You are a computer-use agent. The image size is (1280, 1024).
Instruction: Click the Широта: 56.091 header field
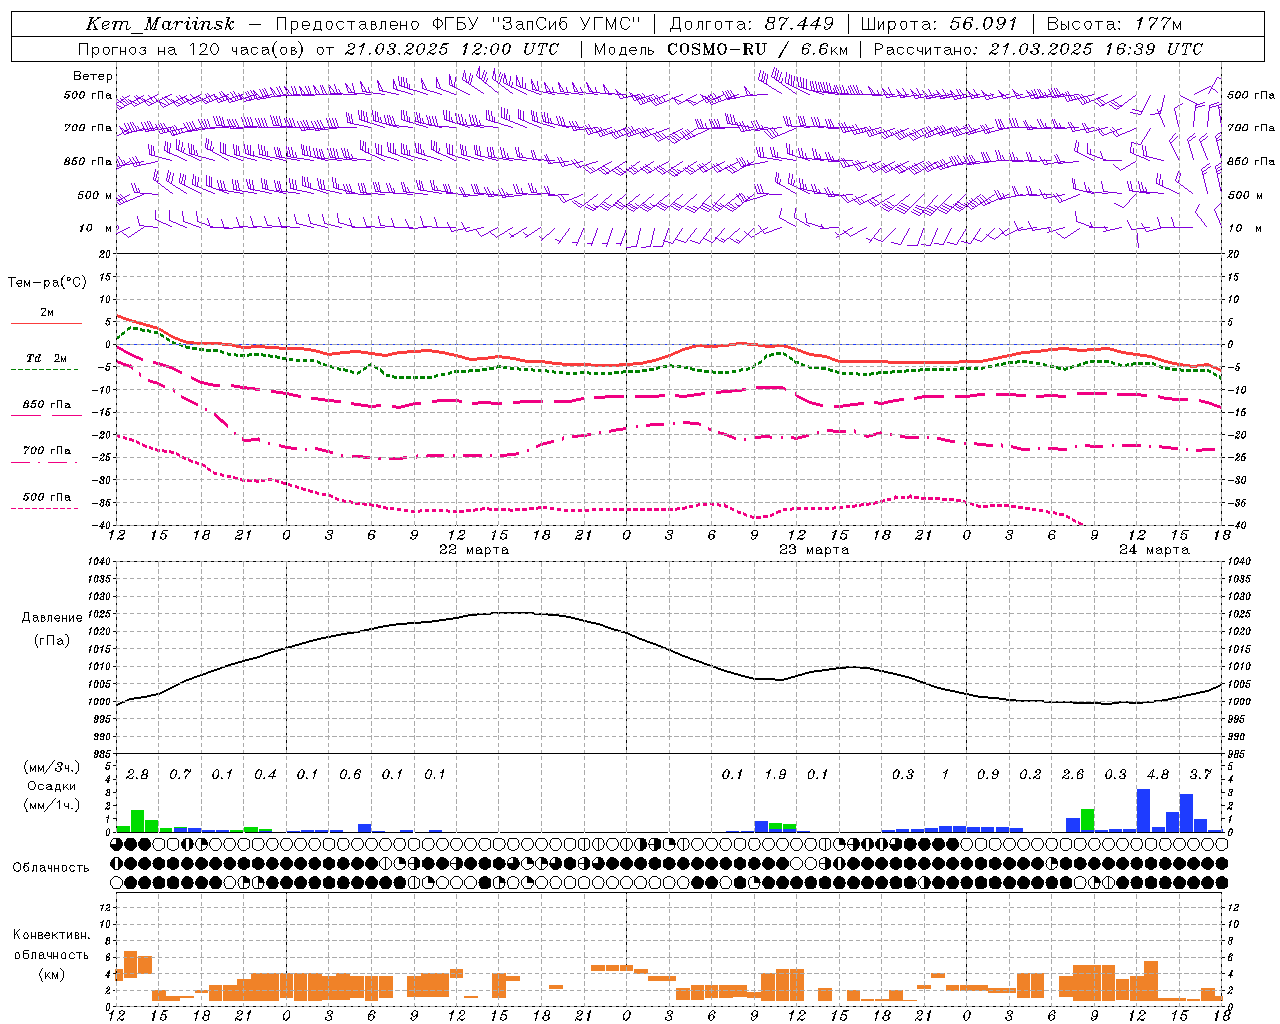click(939, 24)
